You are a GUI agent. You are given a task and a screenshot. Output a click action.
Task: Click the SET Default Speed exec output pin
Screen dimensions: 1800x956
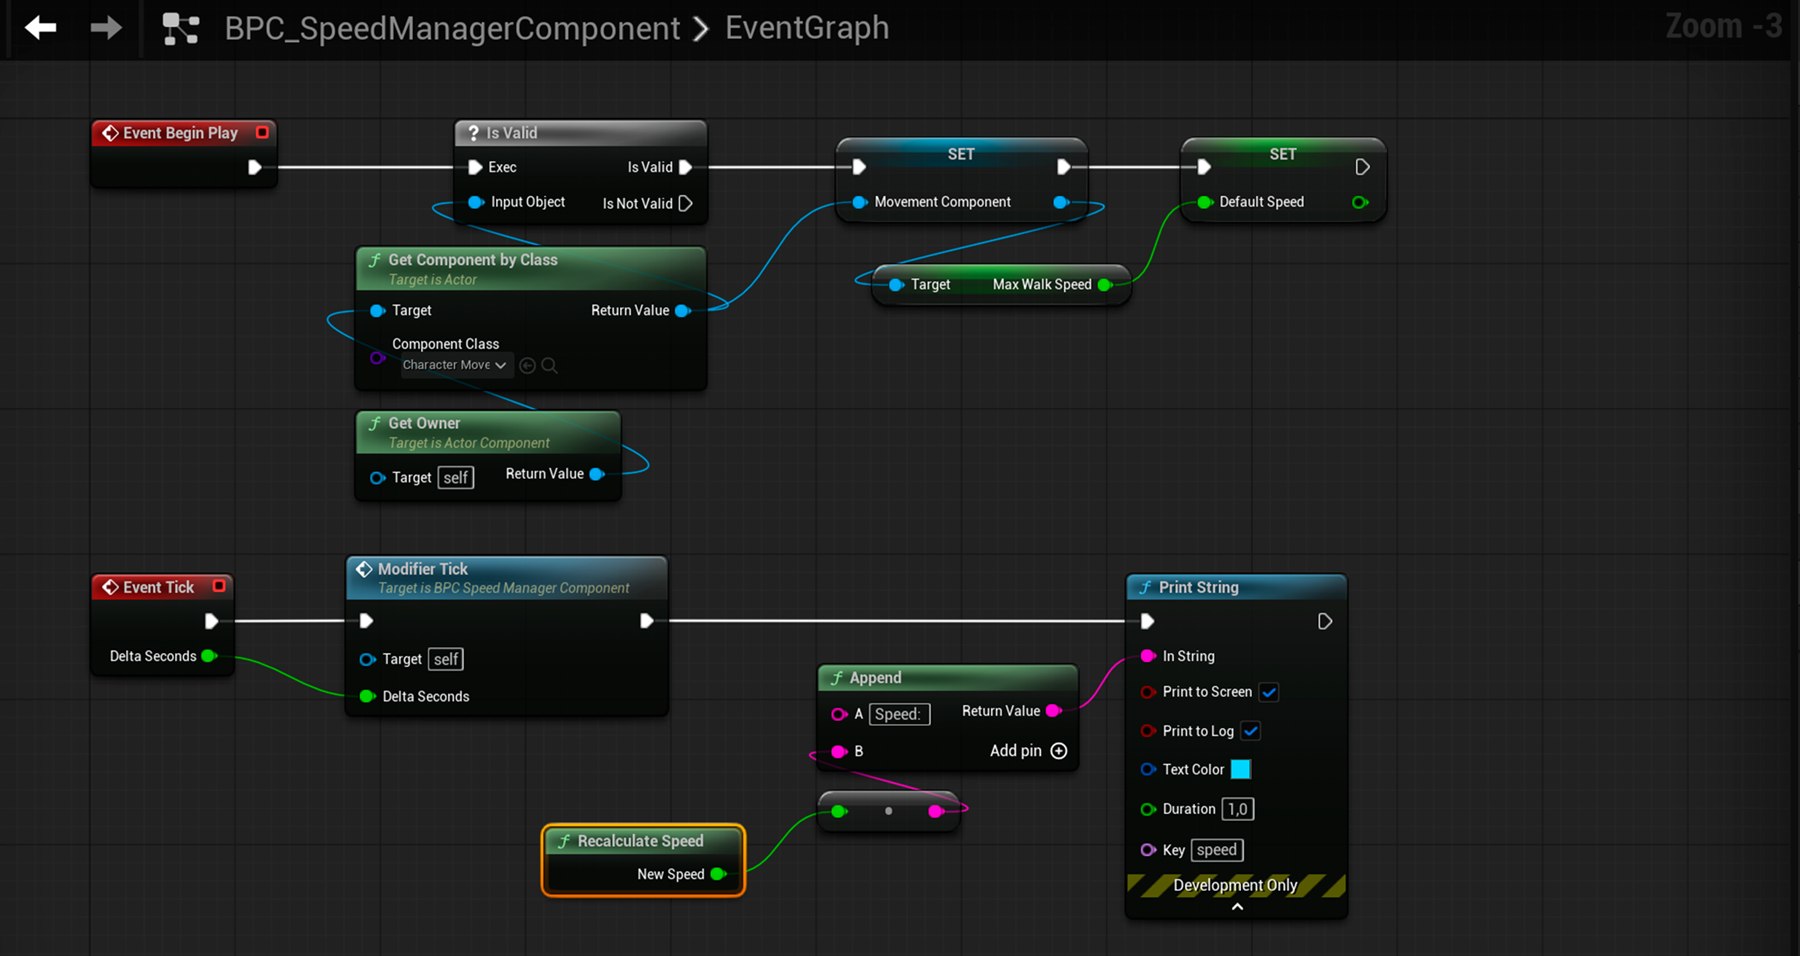1362,167
